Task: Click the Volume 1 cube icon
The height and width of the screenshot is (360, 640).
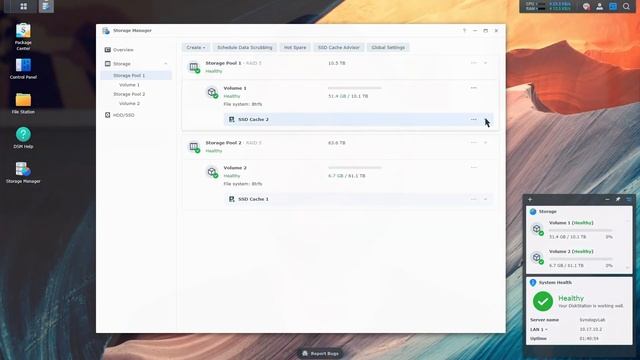Action: point(212,92)
